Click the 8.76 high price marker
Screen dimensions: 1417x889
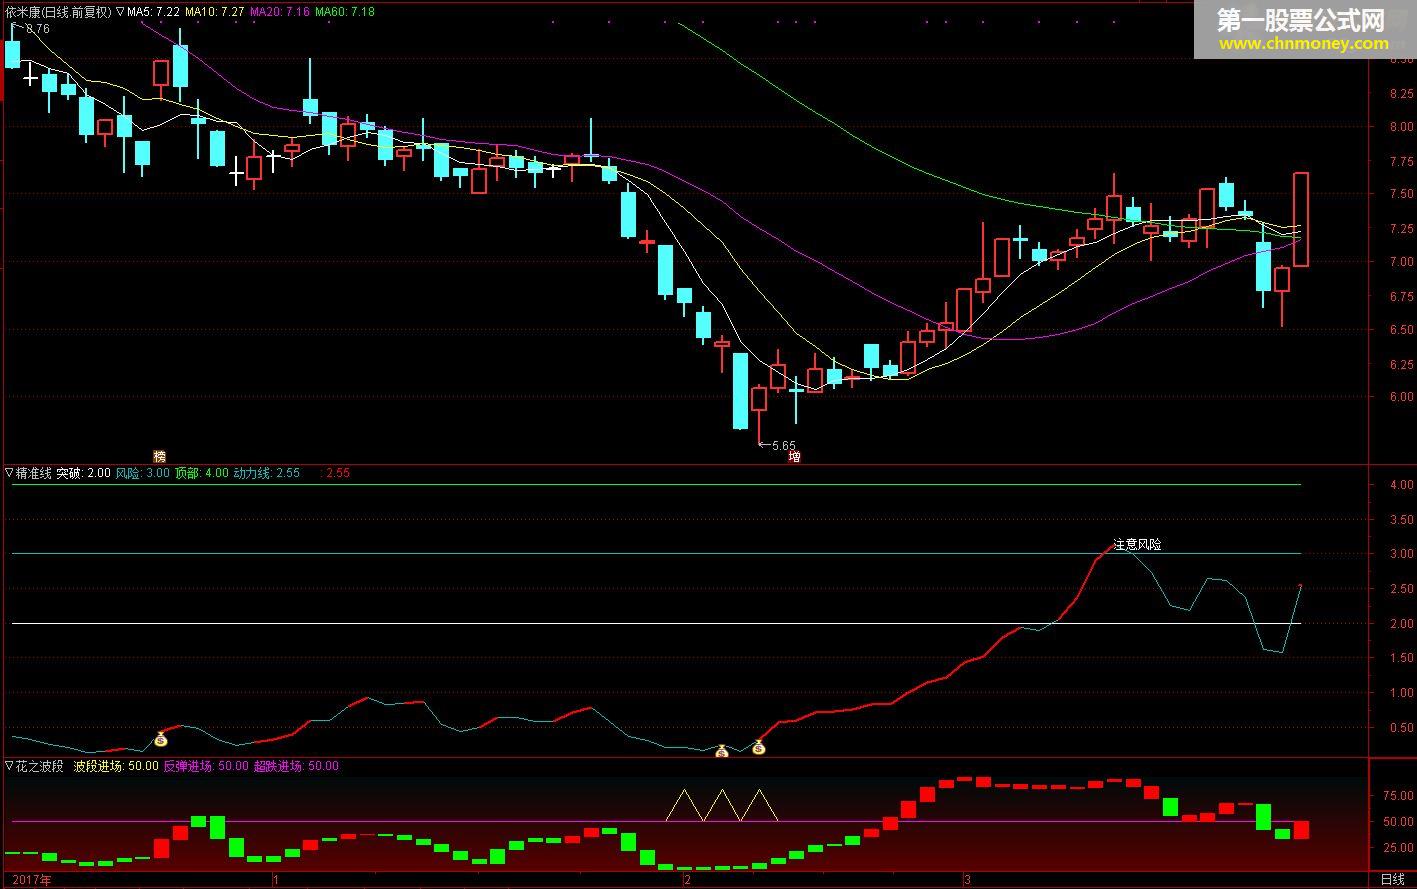click(x=37, y=29)
